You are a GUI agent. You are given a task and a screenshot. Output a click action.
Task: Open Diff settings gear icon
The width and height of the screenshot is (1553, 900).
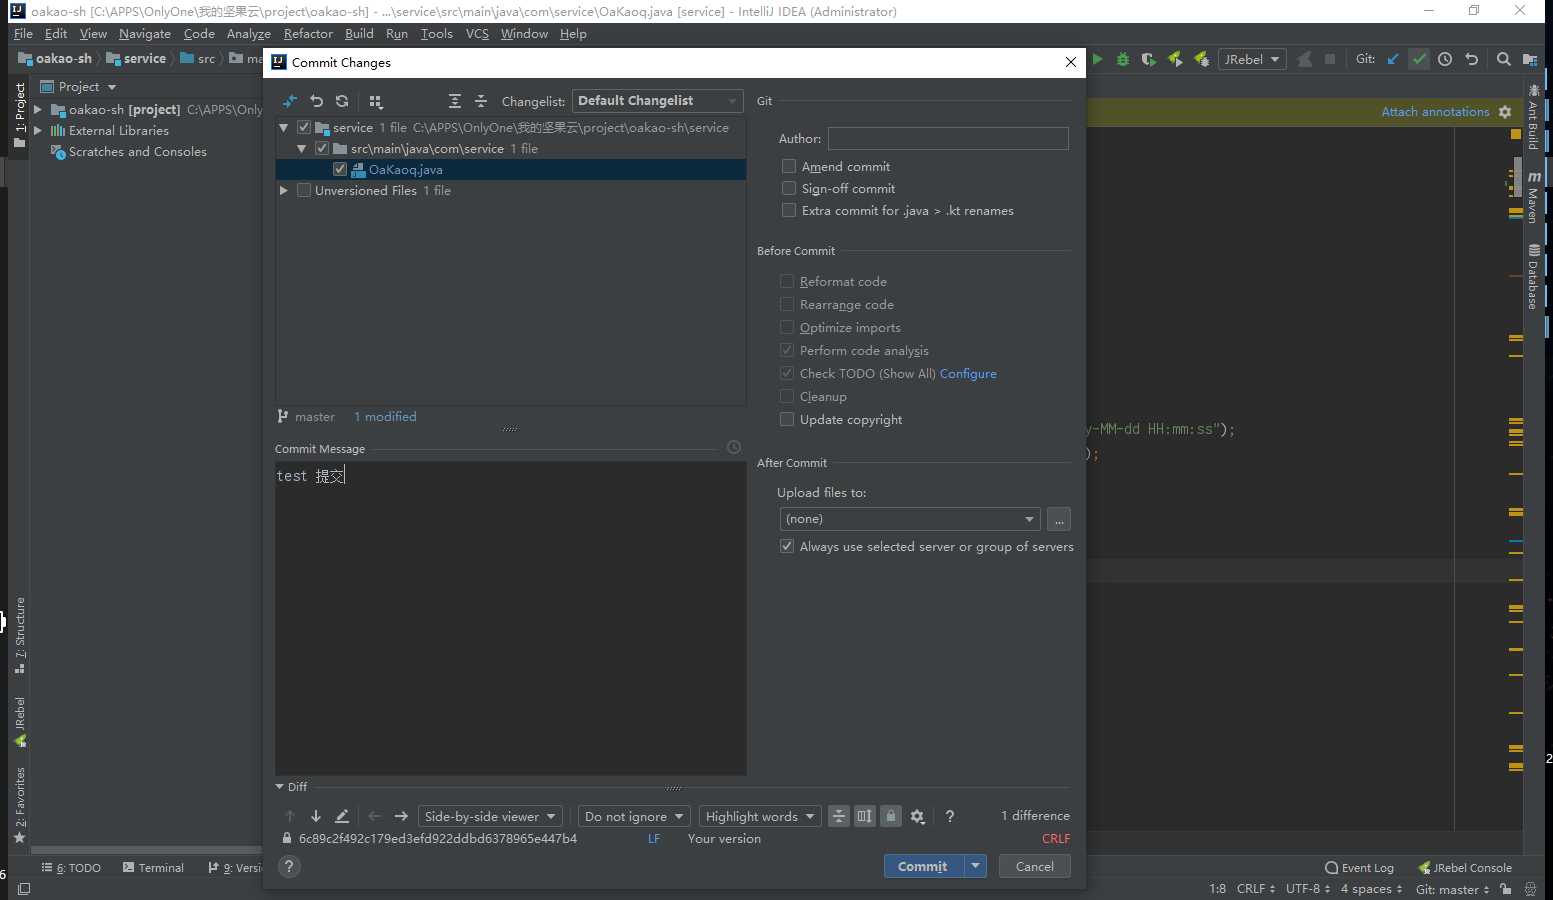(x=917, y=816)
